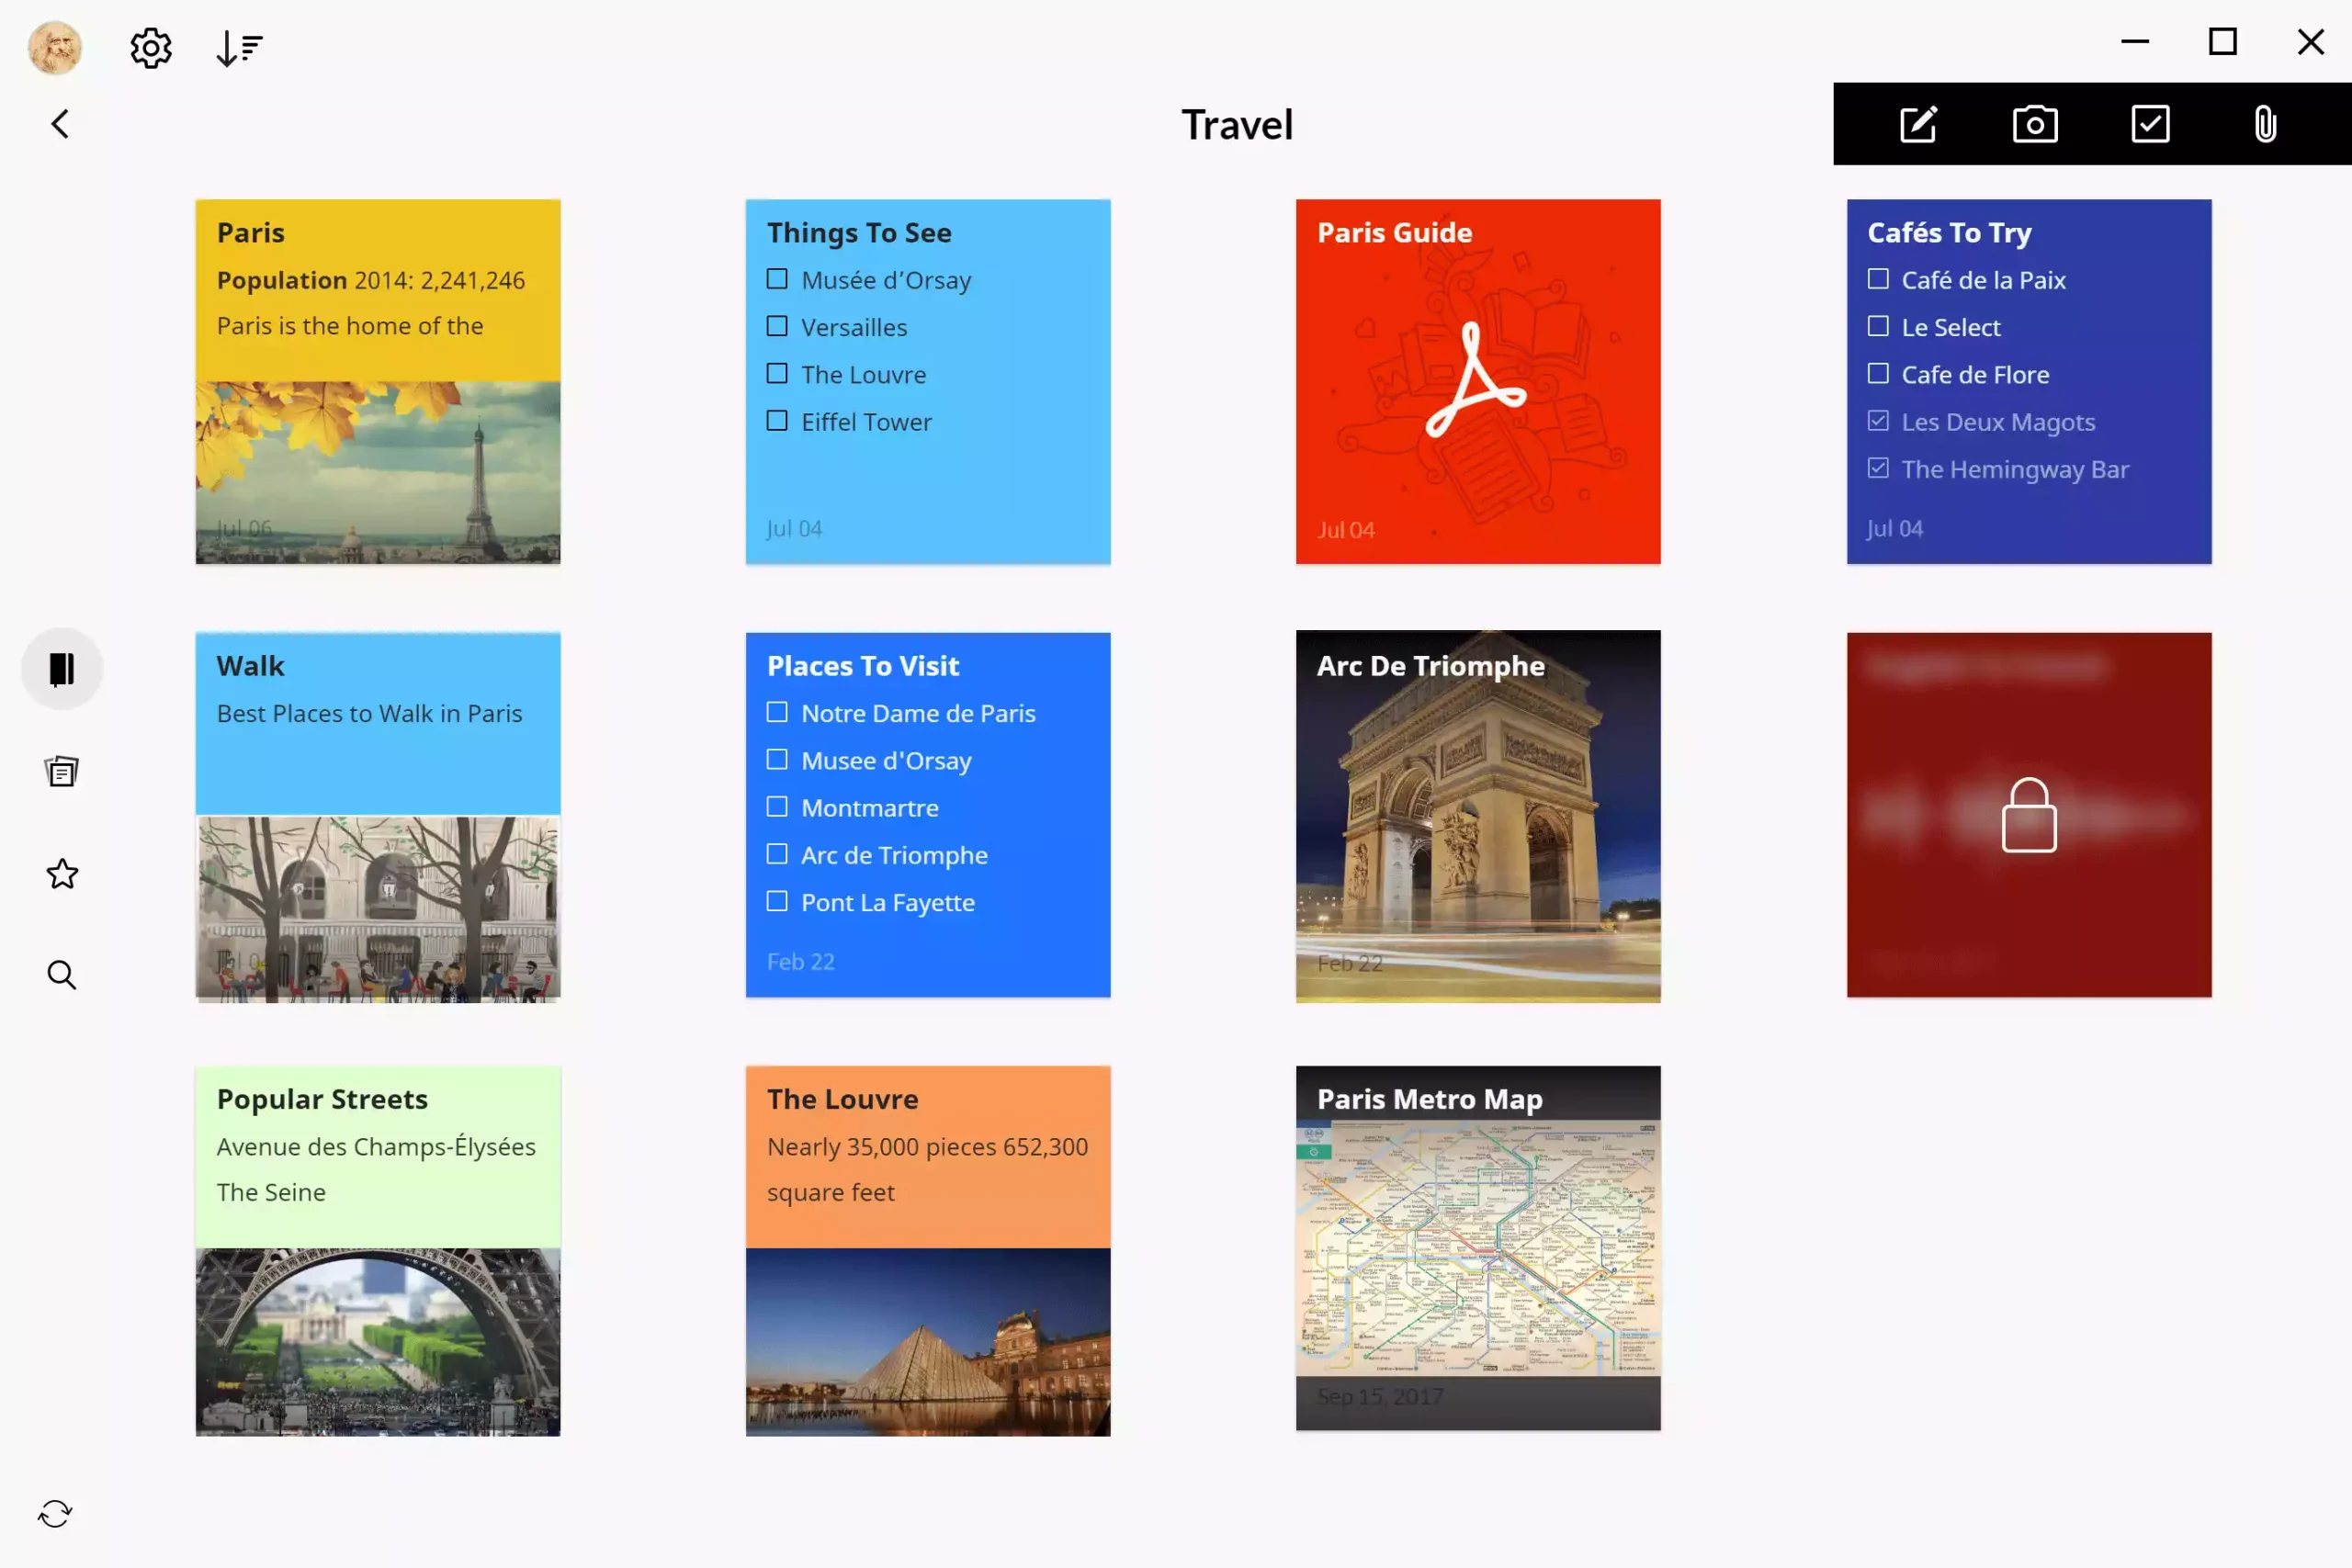Open the Settings panel

pyautogui.click(x=149, y=47)
